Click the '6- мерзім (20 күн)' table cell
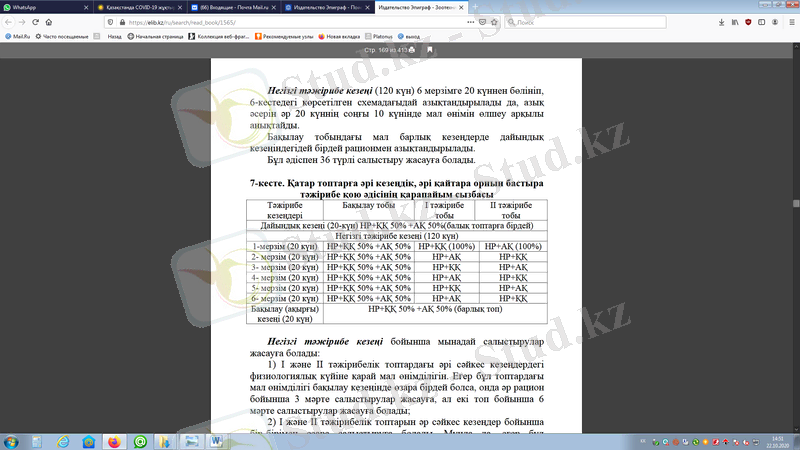The image size is (800, 450). click(285, 298)
